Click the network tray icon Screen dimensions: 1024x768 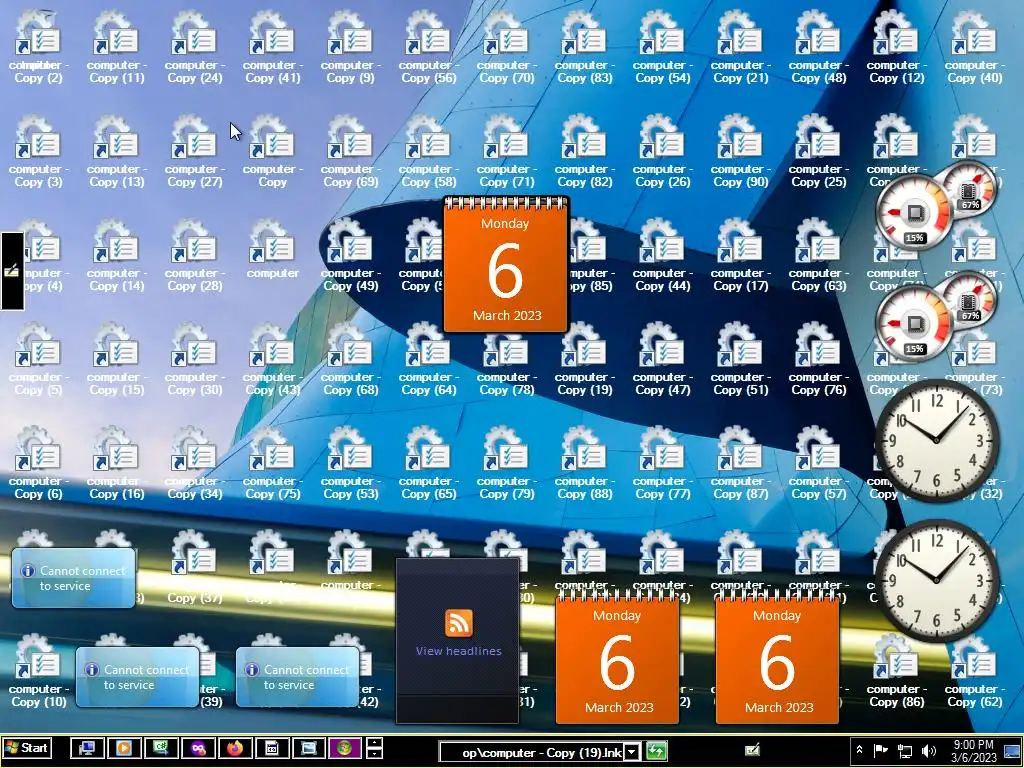(x=904, y=751)
